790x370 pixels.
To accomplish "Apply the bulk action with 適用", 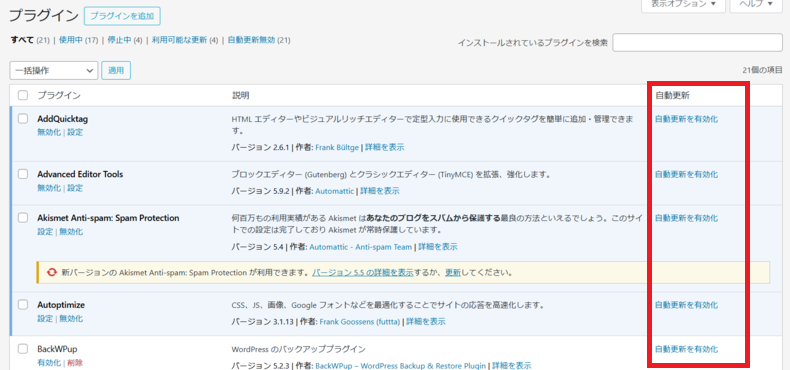I will pyautogui.click(x=116, y=71).
